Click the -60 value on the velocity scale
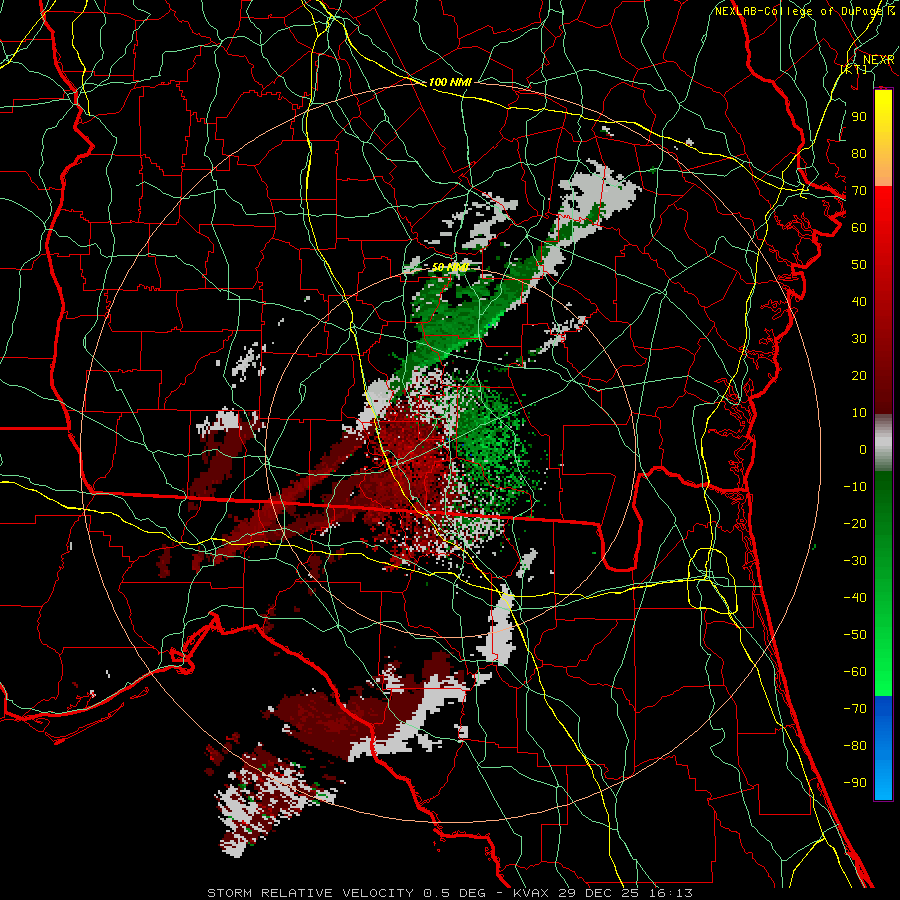The image size is (900, 900). pos(855,672)
